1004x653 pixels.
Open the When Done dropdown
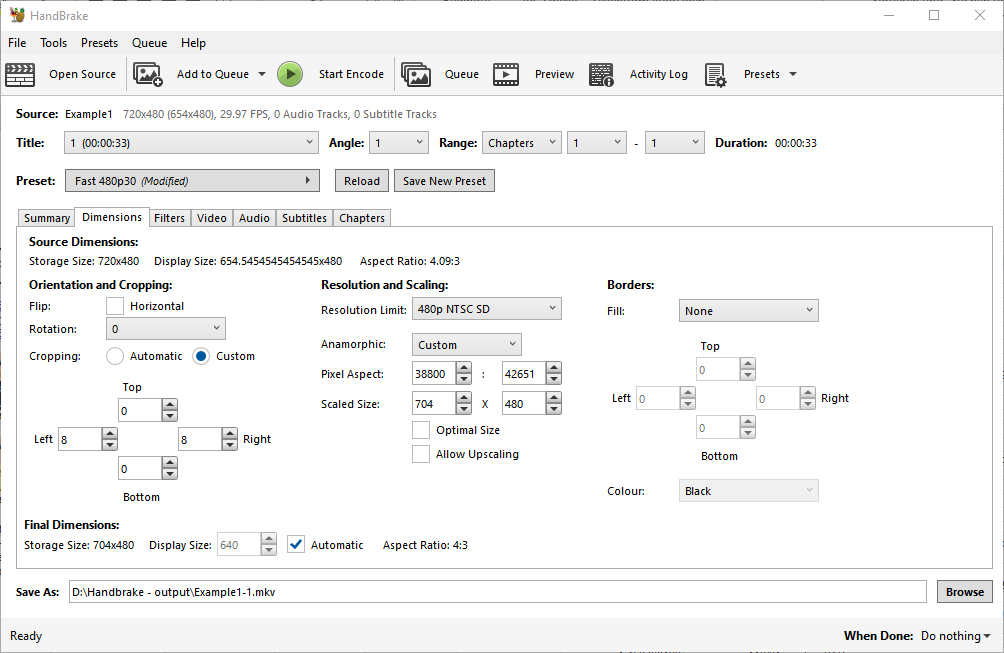coord(956,636)
